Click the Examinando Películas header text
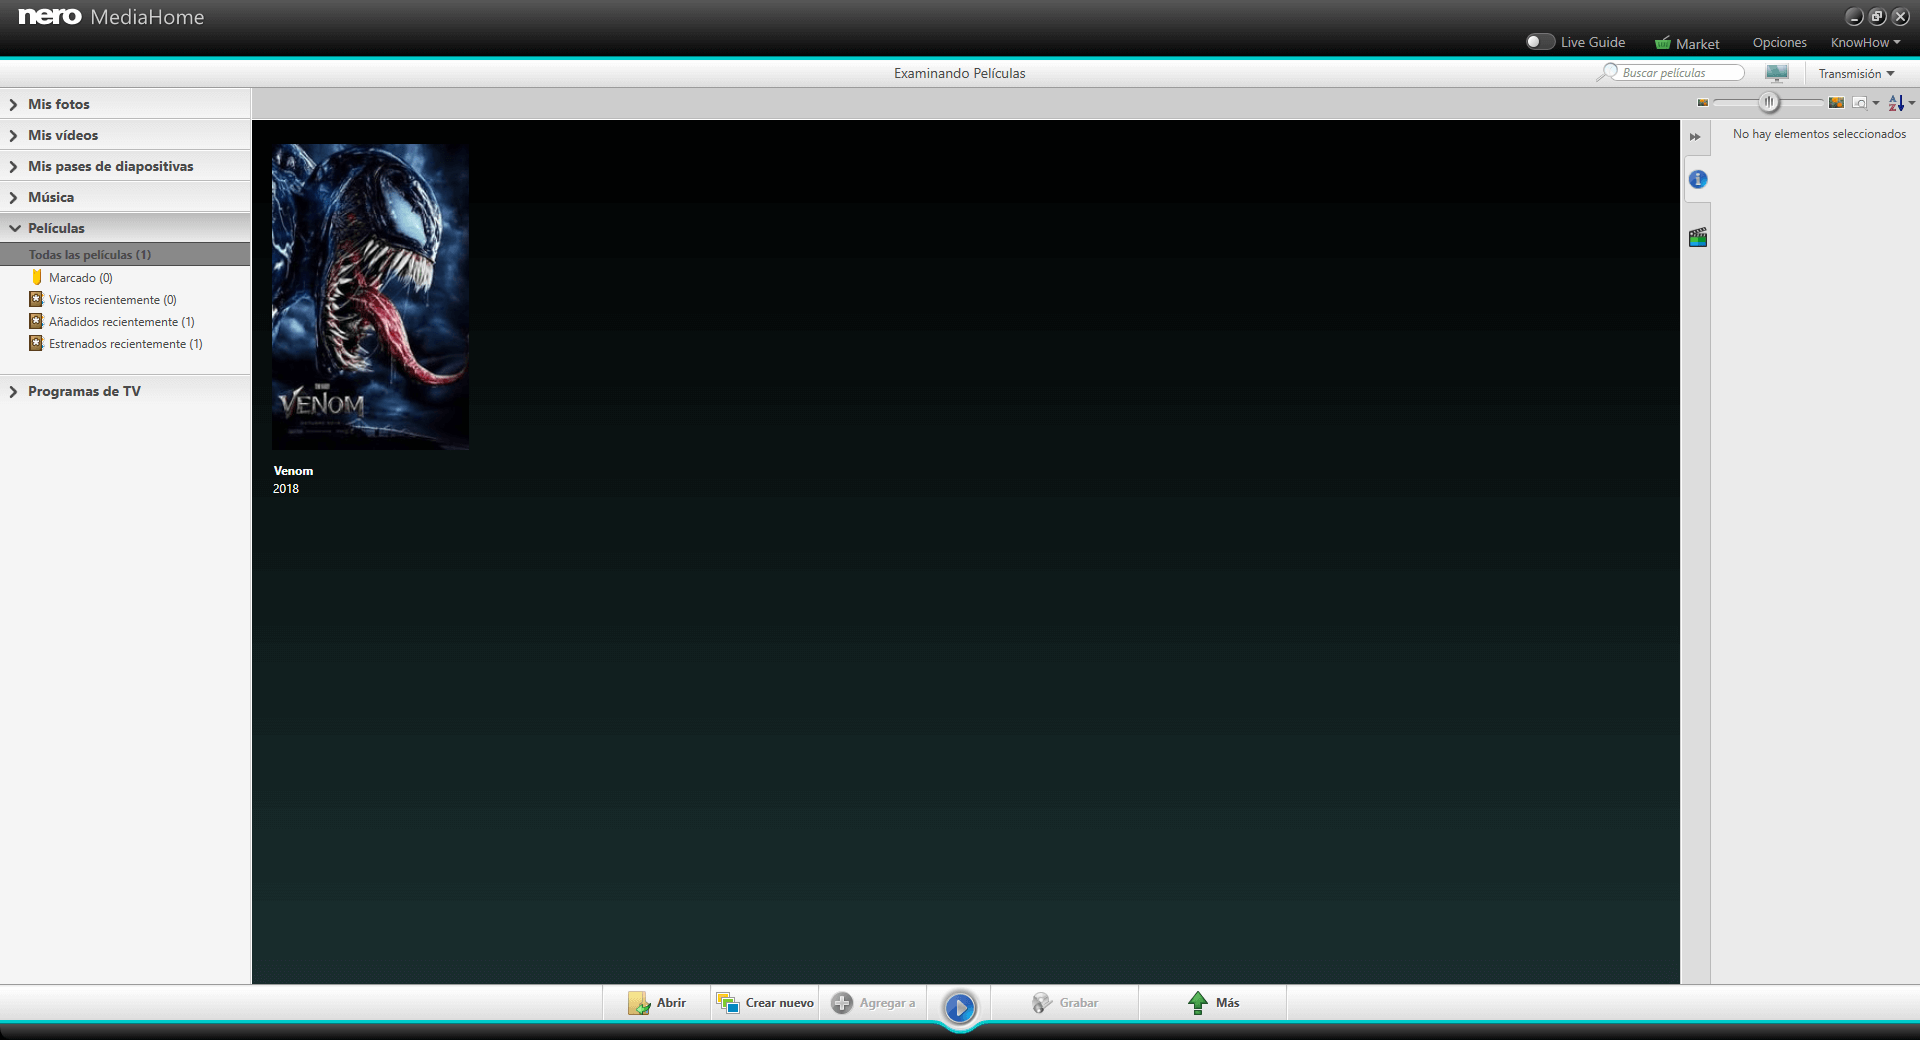 (x=960, y=73)
